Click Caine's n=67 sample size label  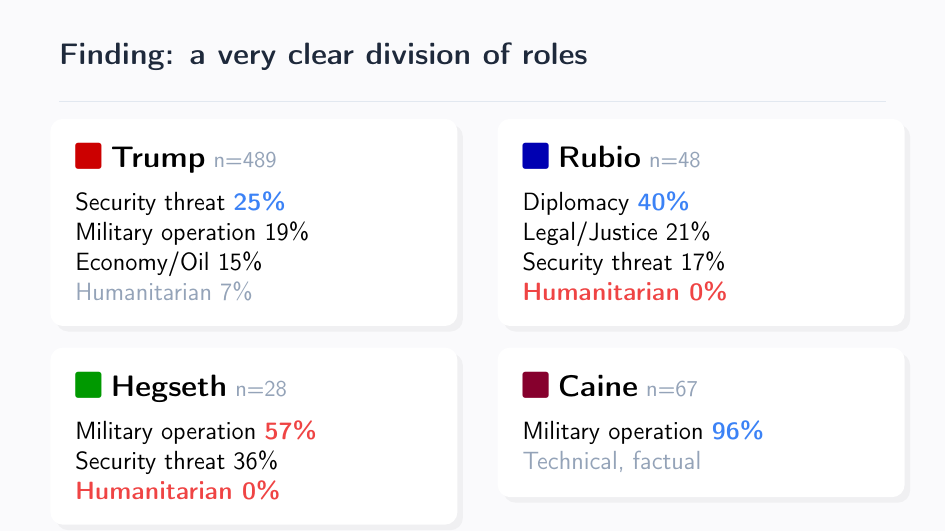pos(672,389)
